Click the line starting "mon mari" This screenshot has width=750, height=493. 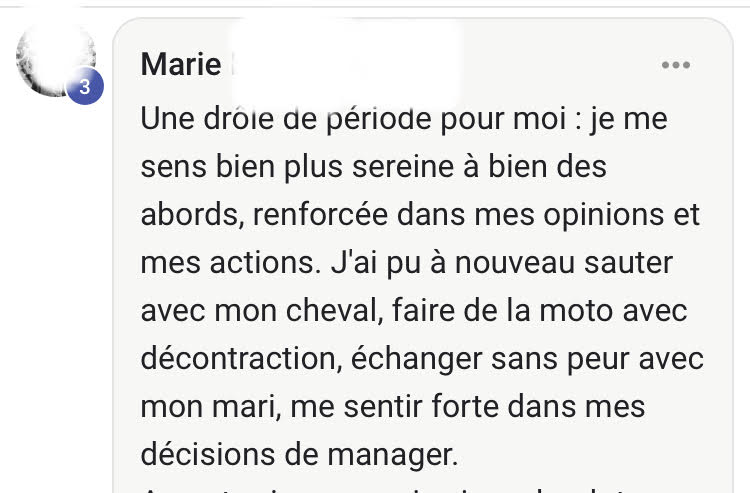pos(393,407)
